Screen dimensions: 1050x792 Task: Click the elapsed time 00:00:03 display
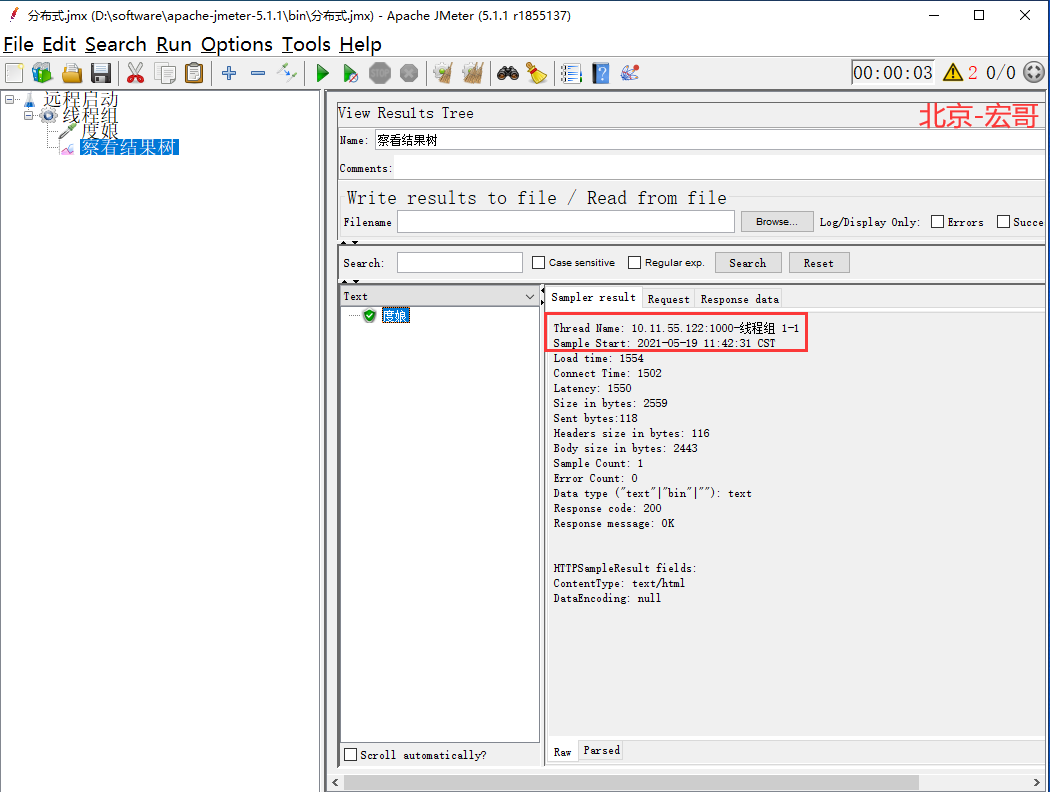(x=893, y=72)
